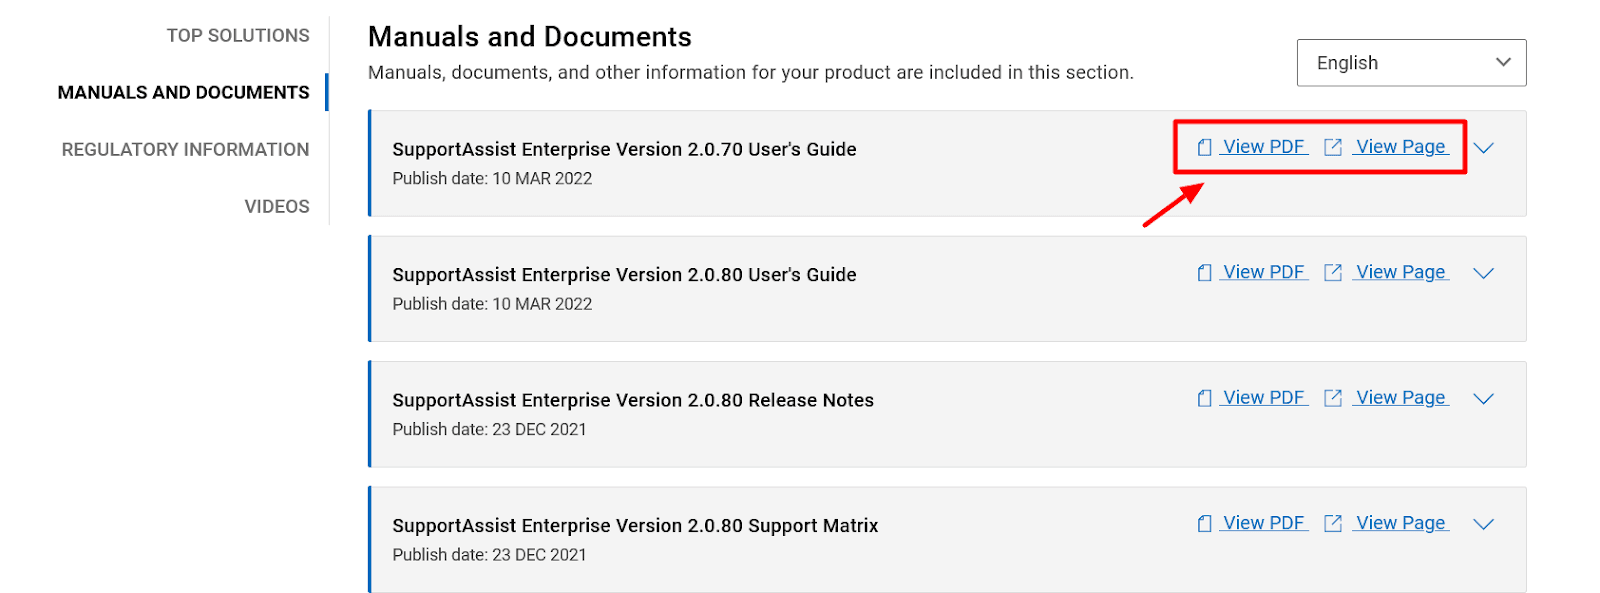Click PDF document icon for 2.0.80 Release Notes
The image size is (1600, 593).
coord(1205,398)
